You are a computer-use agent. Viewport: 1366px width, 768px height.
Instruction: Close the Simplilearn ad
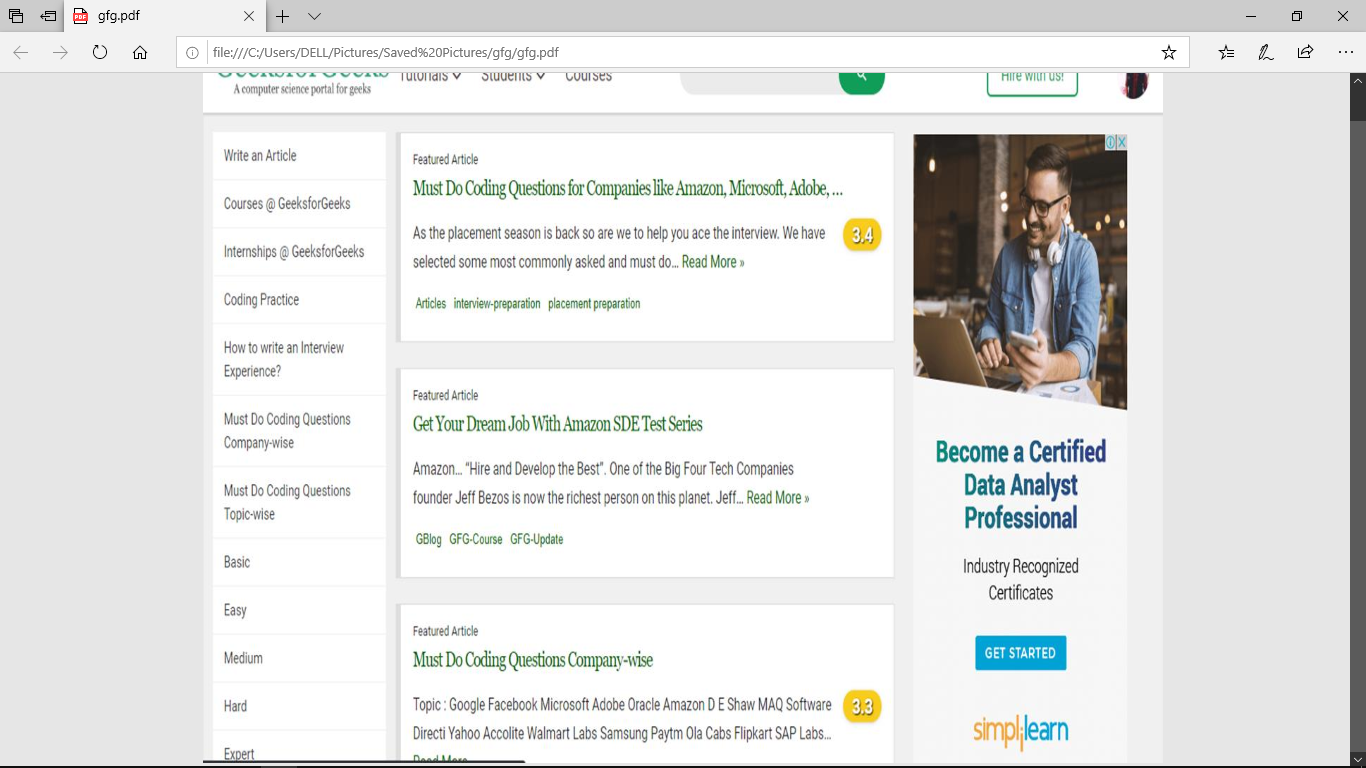(x=1122, y=142)
